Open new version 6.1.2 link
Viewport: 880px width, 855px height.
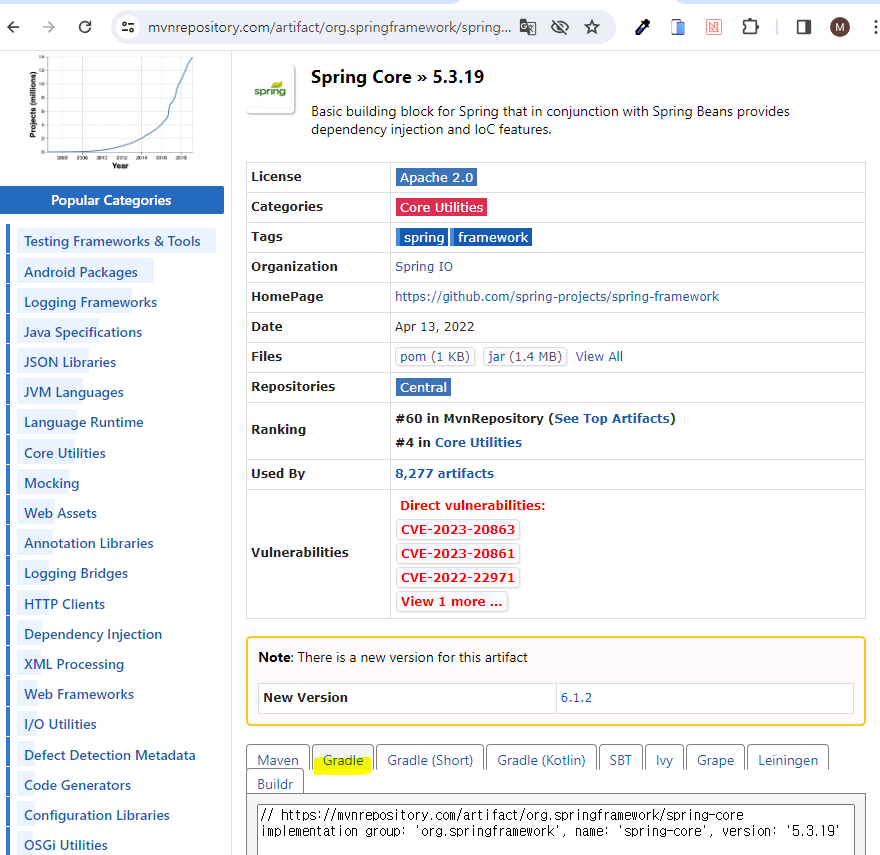576,698
